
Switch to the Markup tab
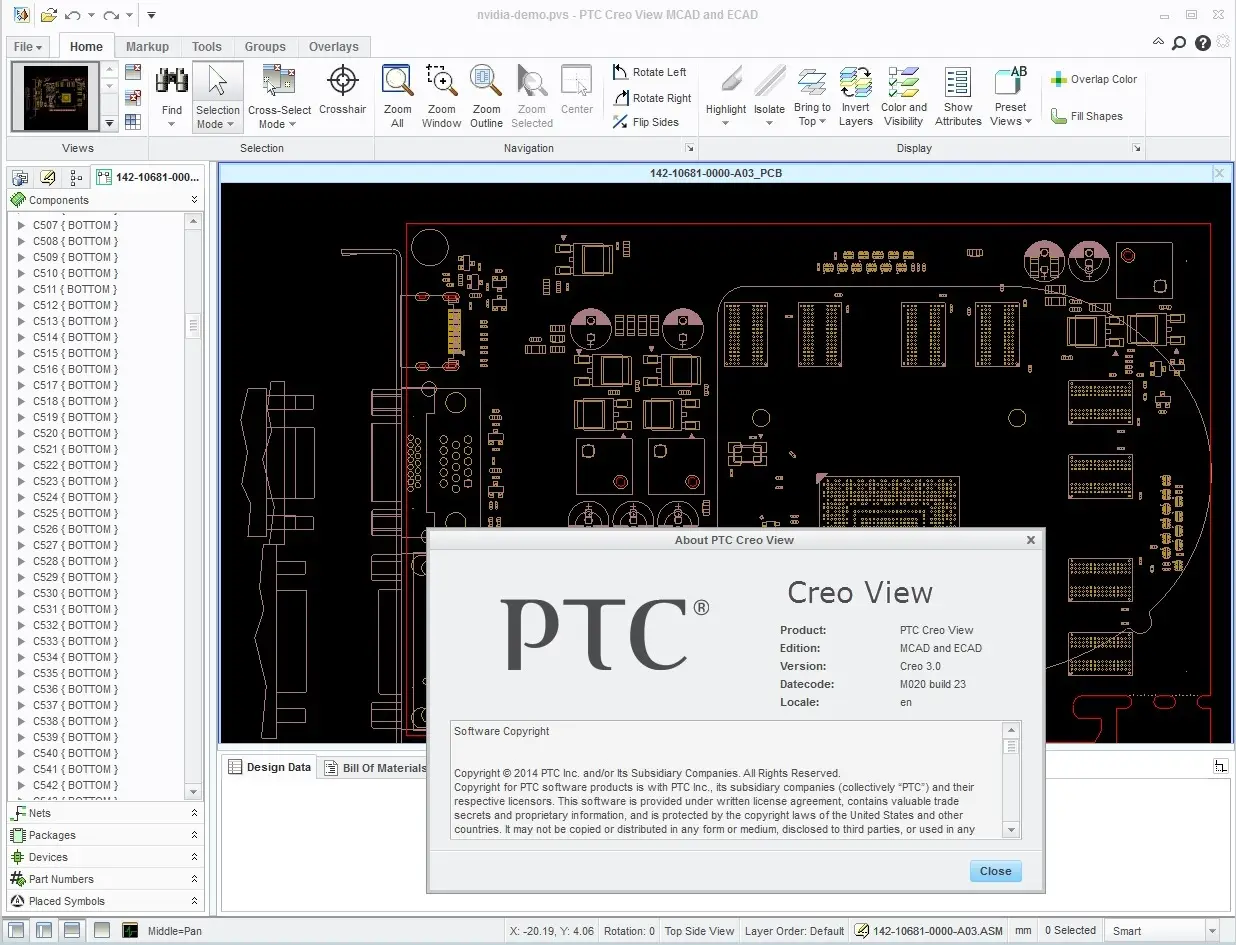click(147, 47)
